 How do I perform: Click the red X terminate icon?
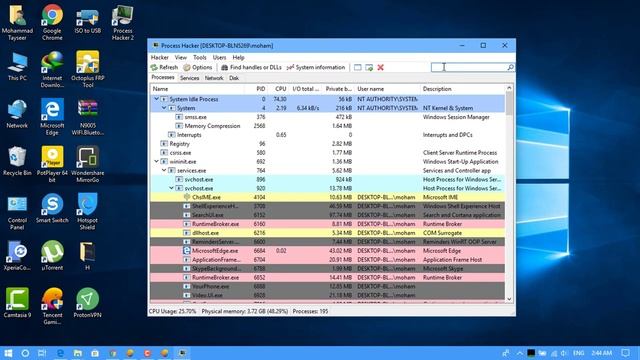pos(380,67)
